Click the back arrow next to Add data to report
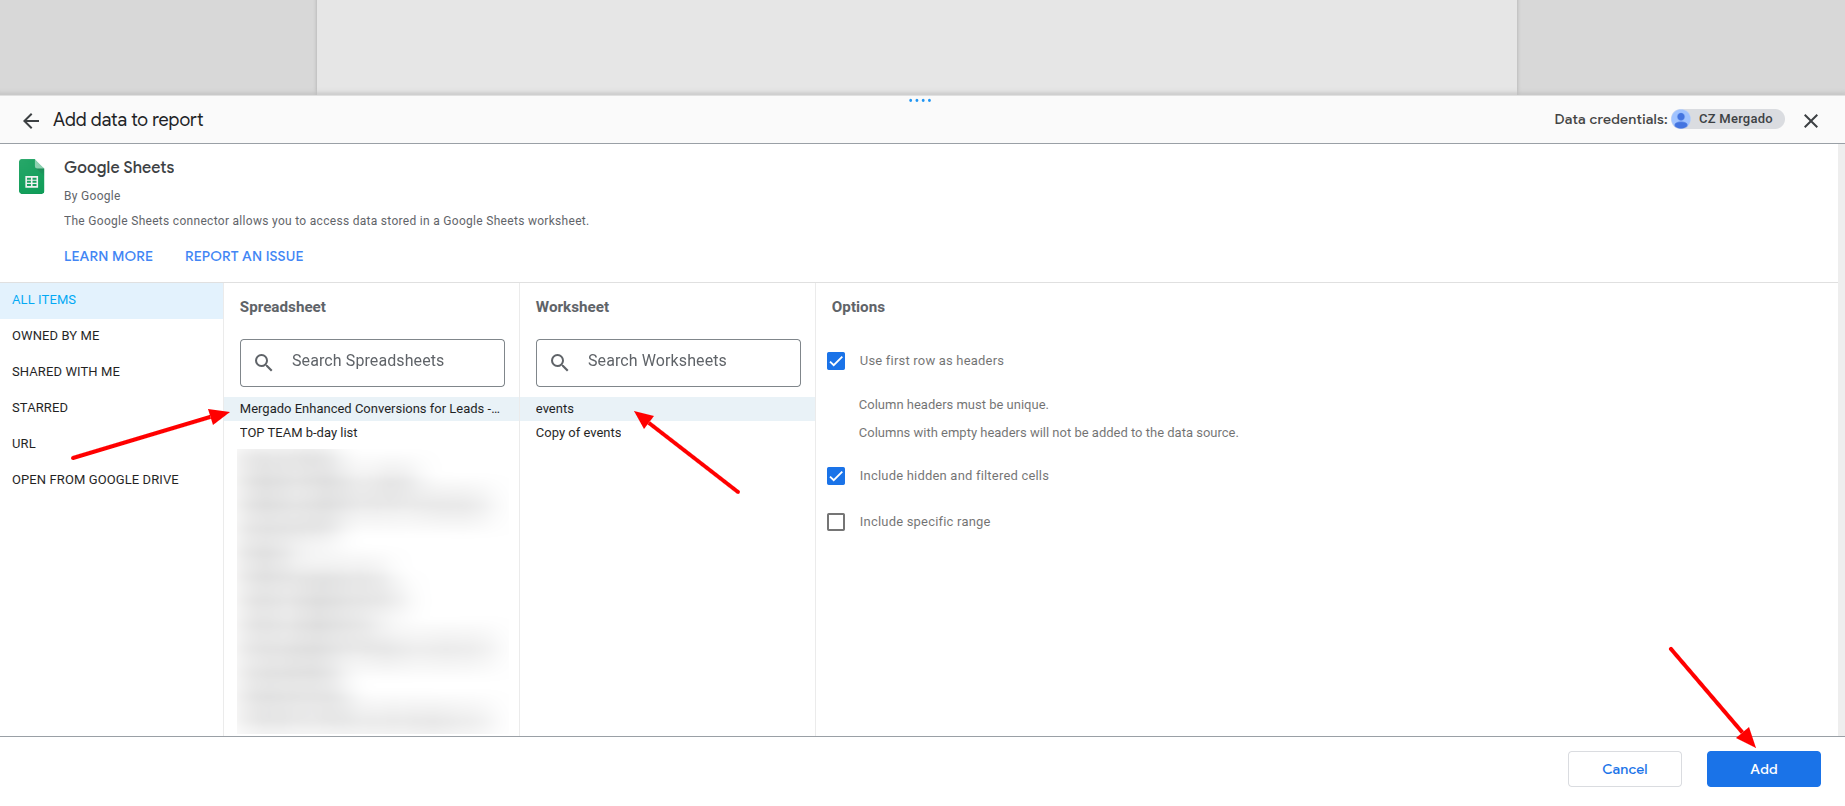The height and width of the screenshot is (806, 1845). [31, 121]
